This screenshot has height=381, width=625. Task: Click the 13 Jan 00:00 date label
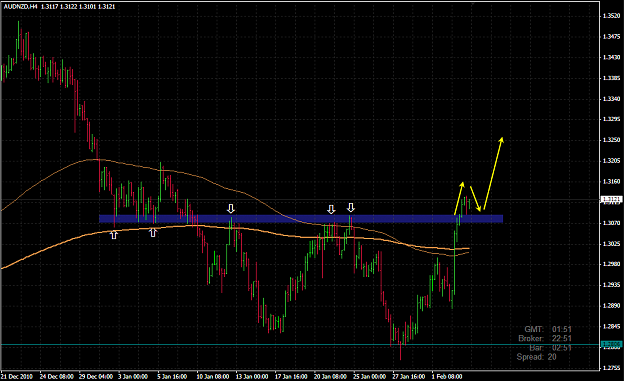[x=252, y=376]
